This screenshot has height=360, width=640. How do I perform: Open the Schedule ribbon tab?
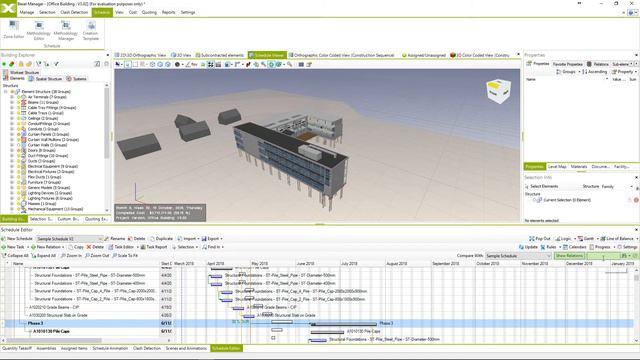pos(102,13)
